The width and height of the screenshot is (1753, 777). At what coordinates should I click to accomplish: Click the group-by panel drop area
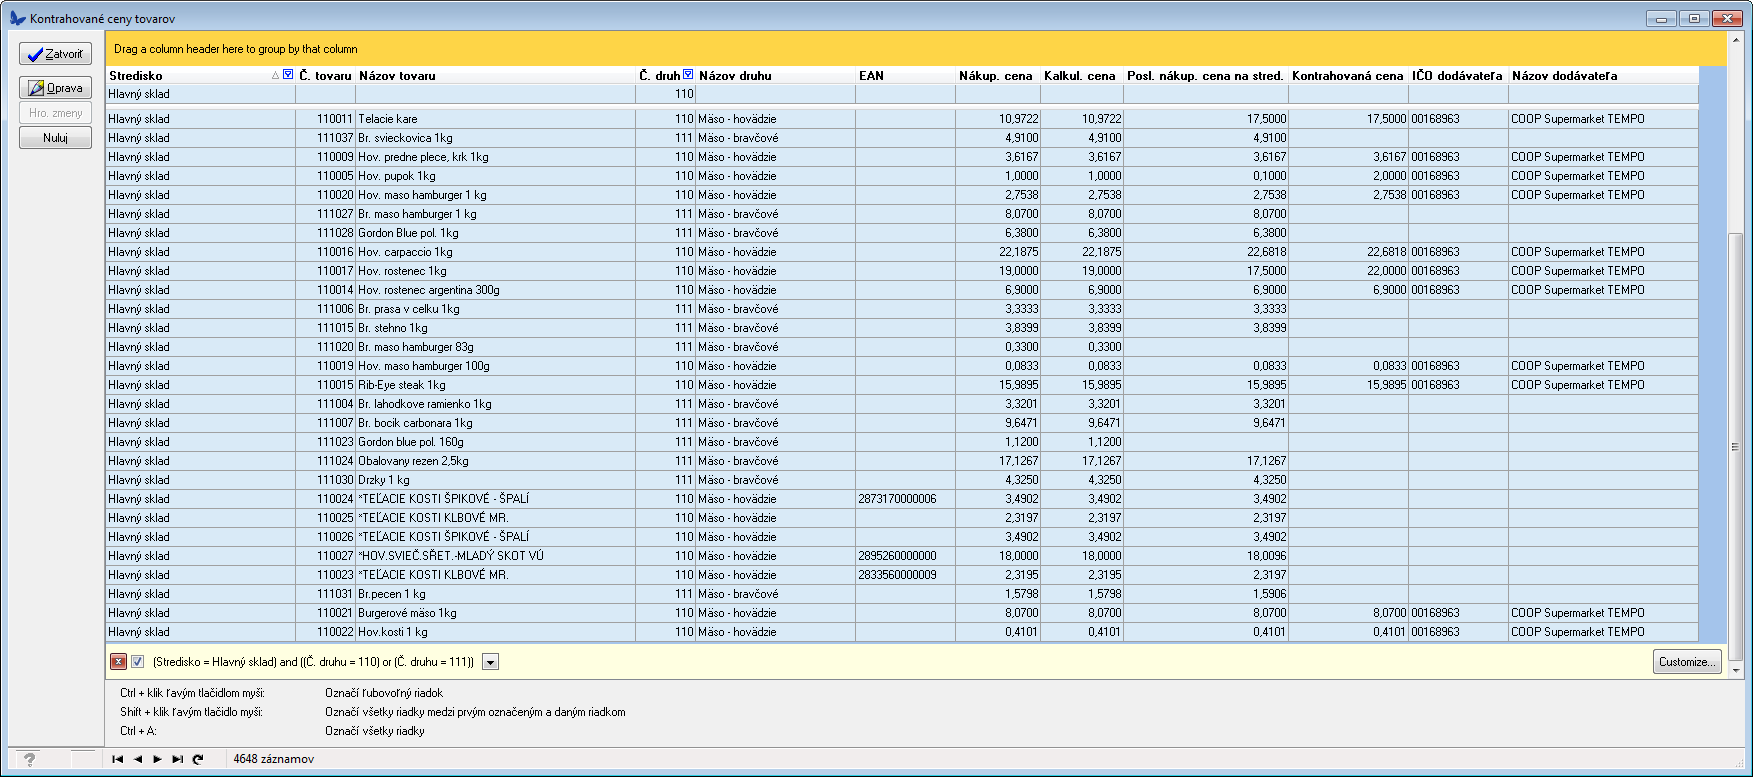point(916,49)
